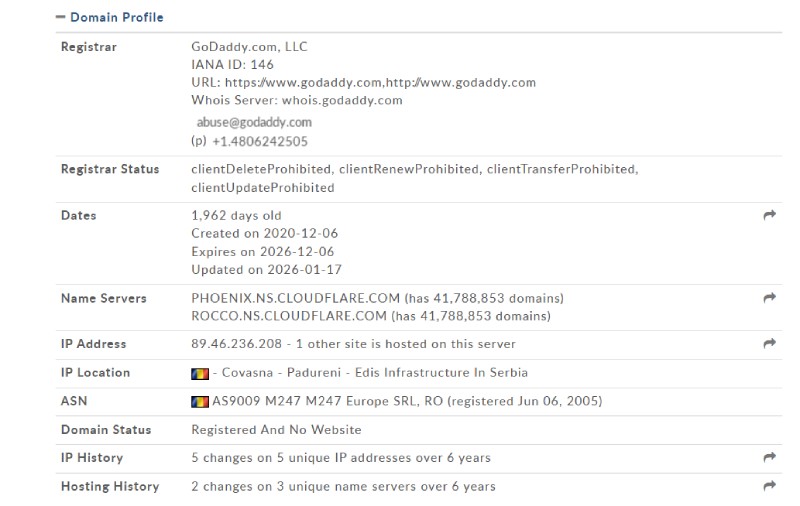Click the IP address 89.46.236.208
The width and height of the screenshot is (800, 506).
(237, 344)
